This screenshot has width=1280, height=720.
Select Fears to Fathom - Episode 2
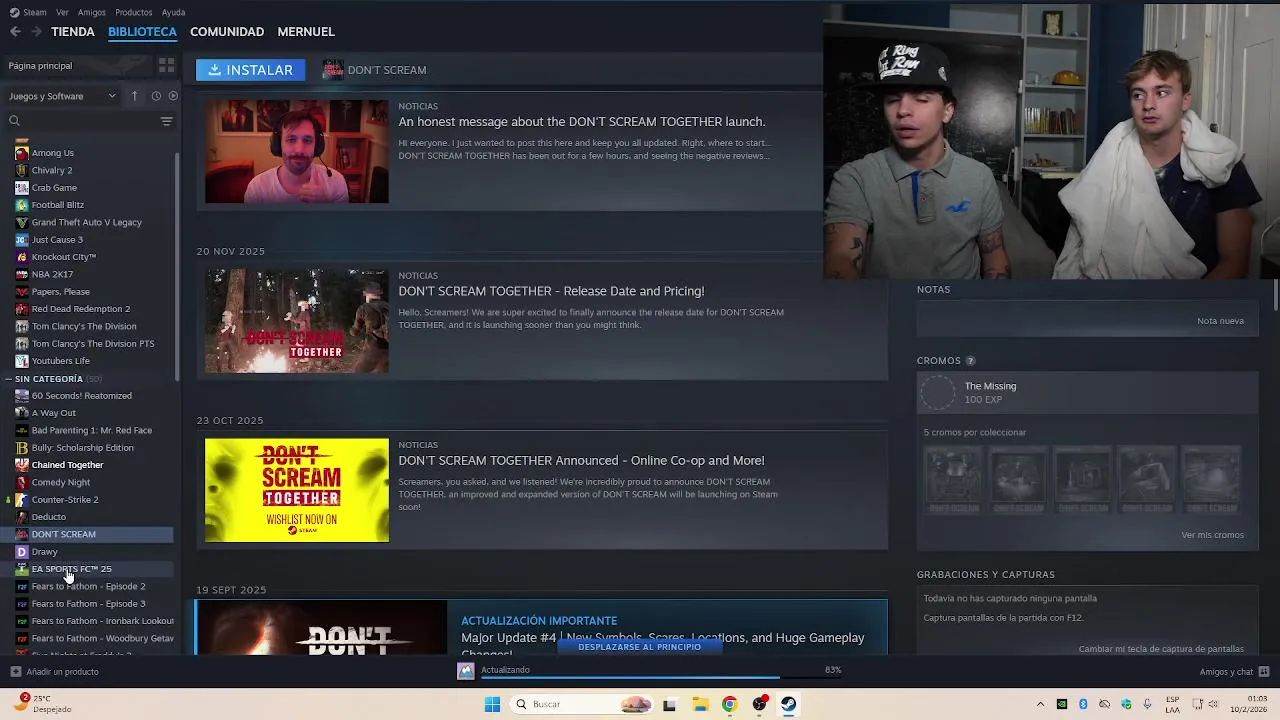(x=88, y=587)
